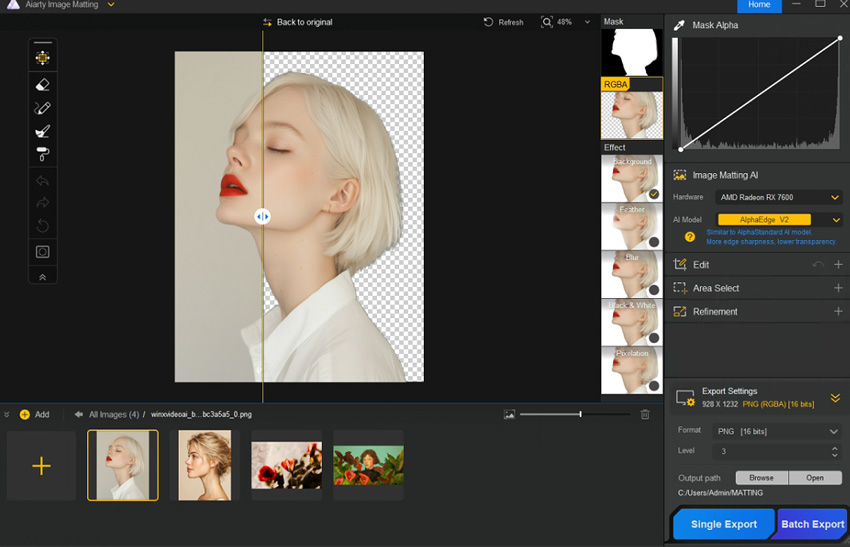Collapse Export Settings with double chevron
This screenshot has width=850, height=547.
click(835, 398)
